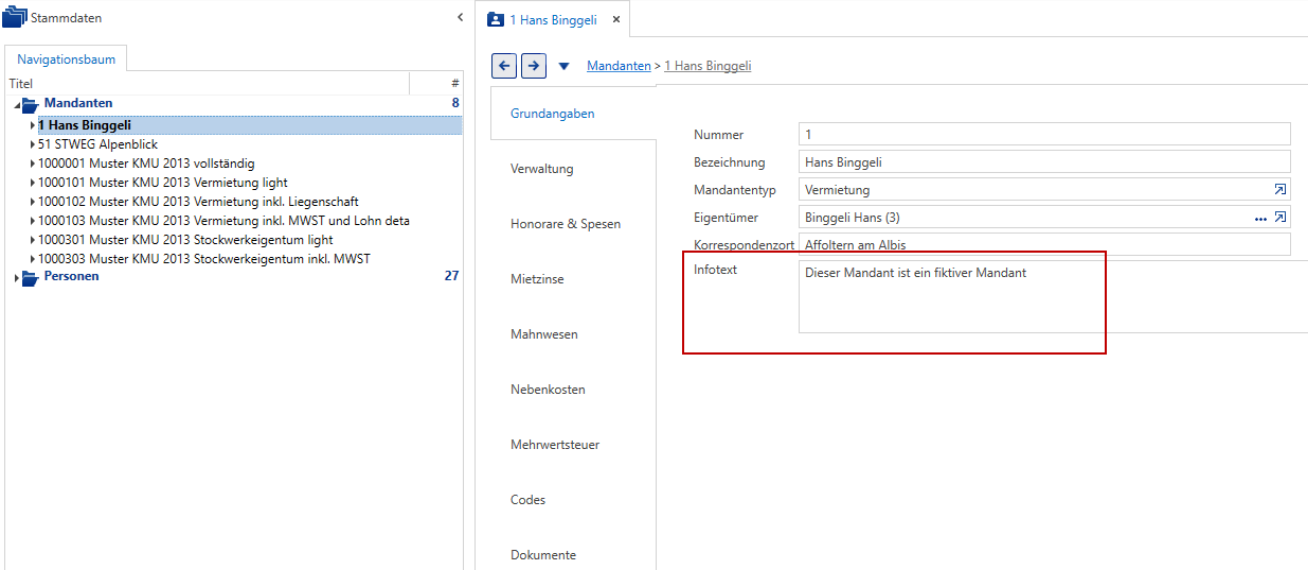Click the Personen count 27
Image resolution: width=1308 pixels, height=570 pixels.
(451, 276)
